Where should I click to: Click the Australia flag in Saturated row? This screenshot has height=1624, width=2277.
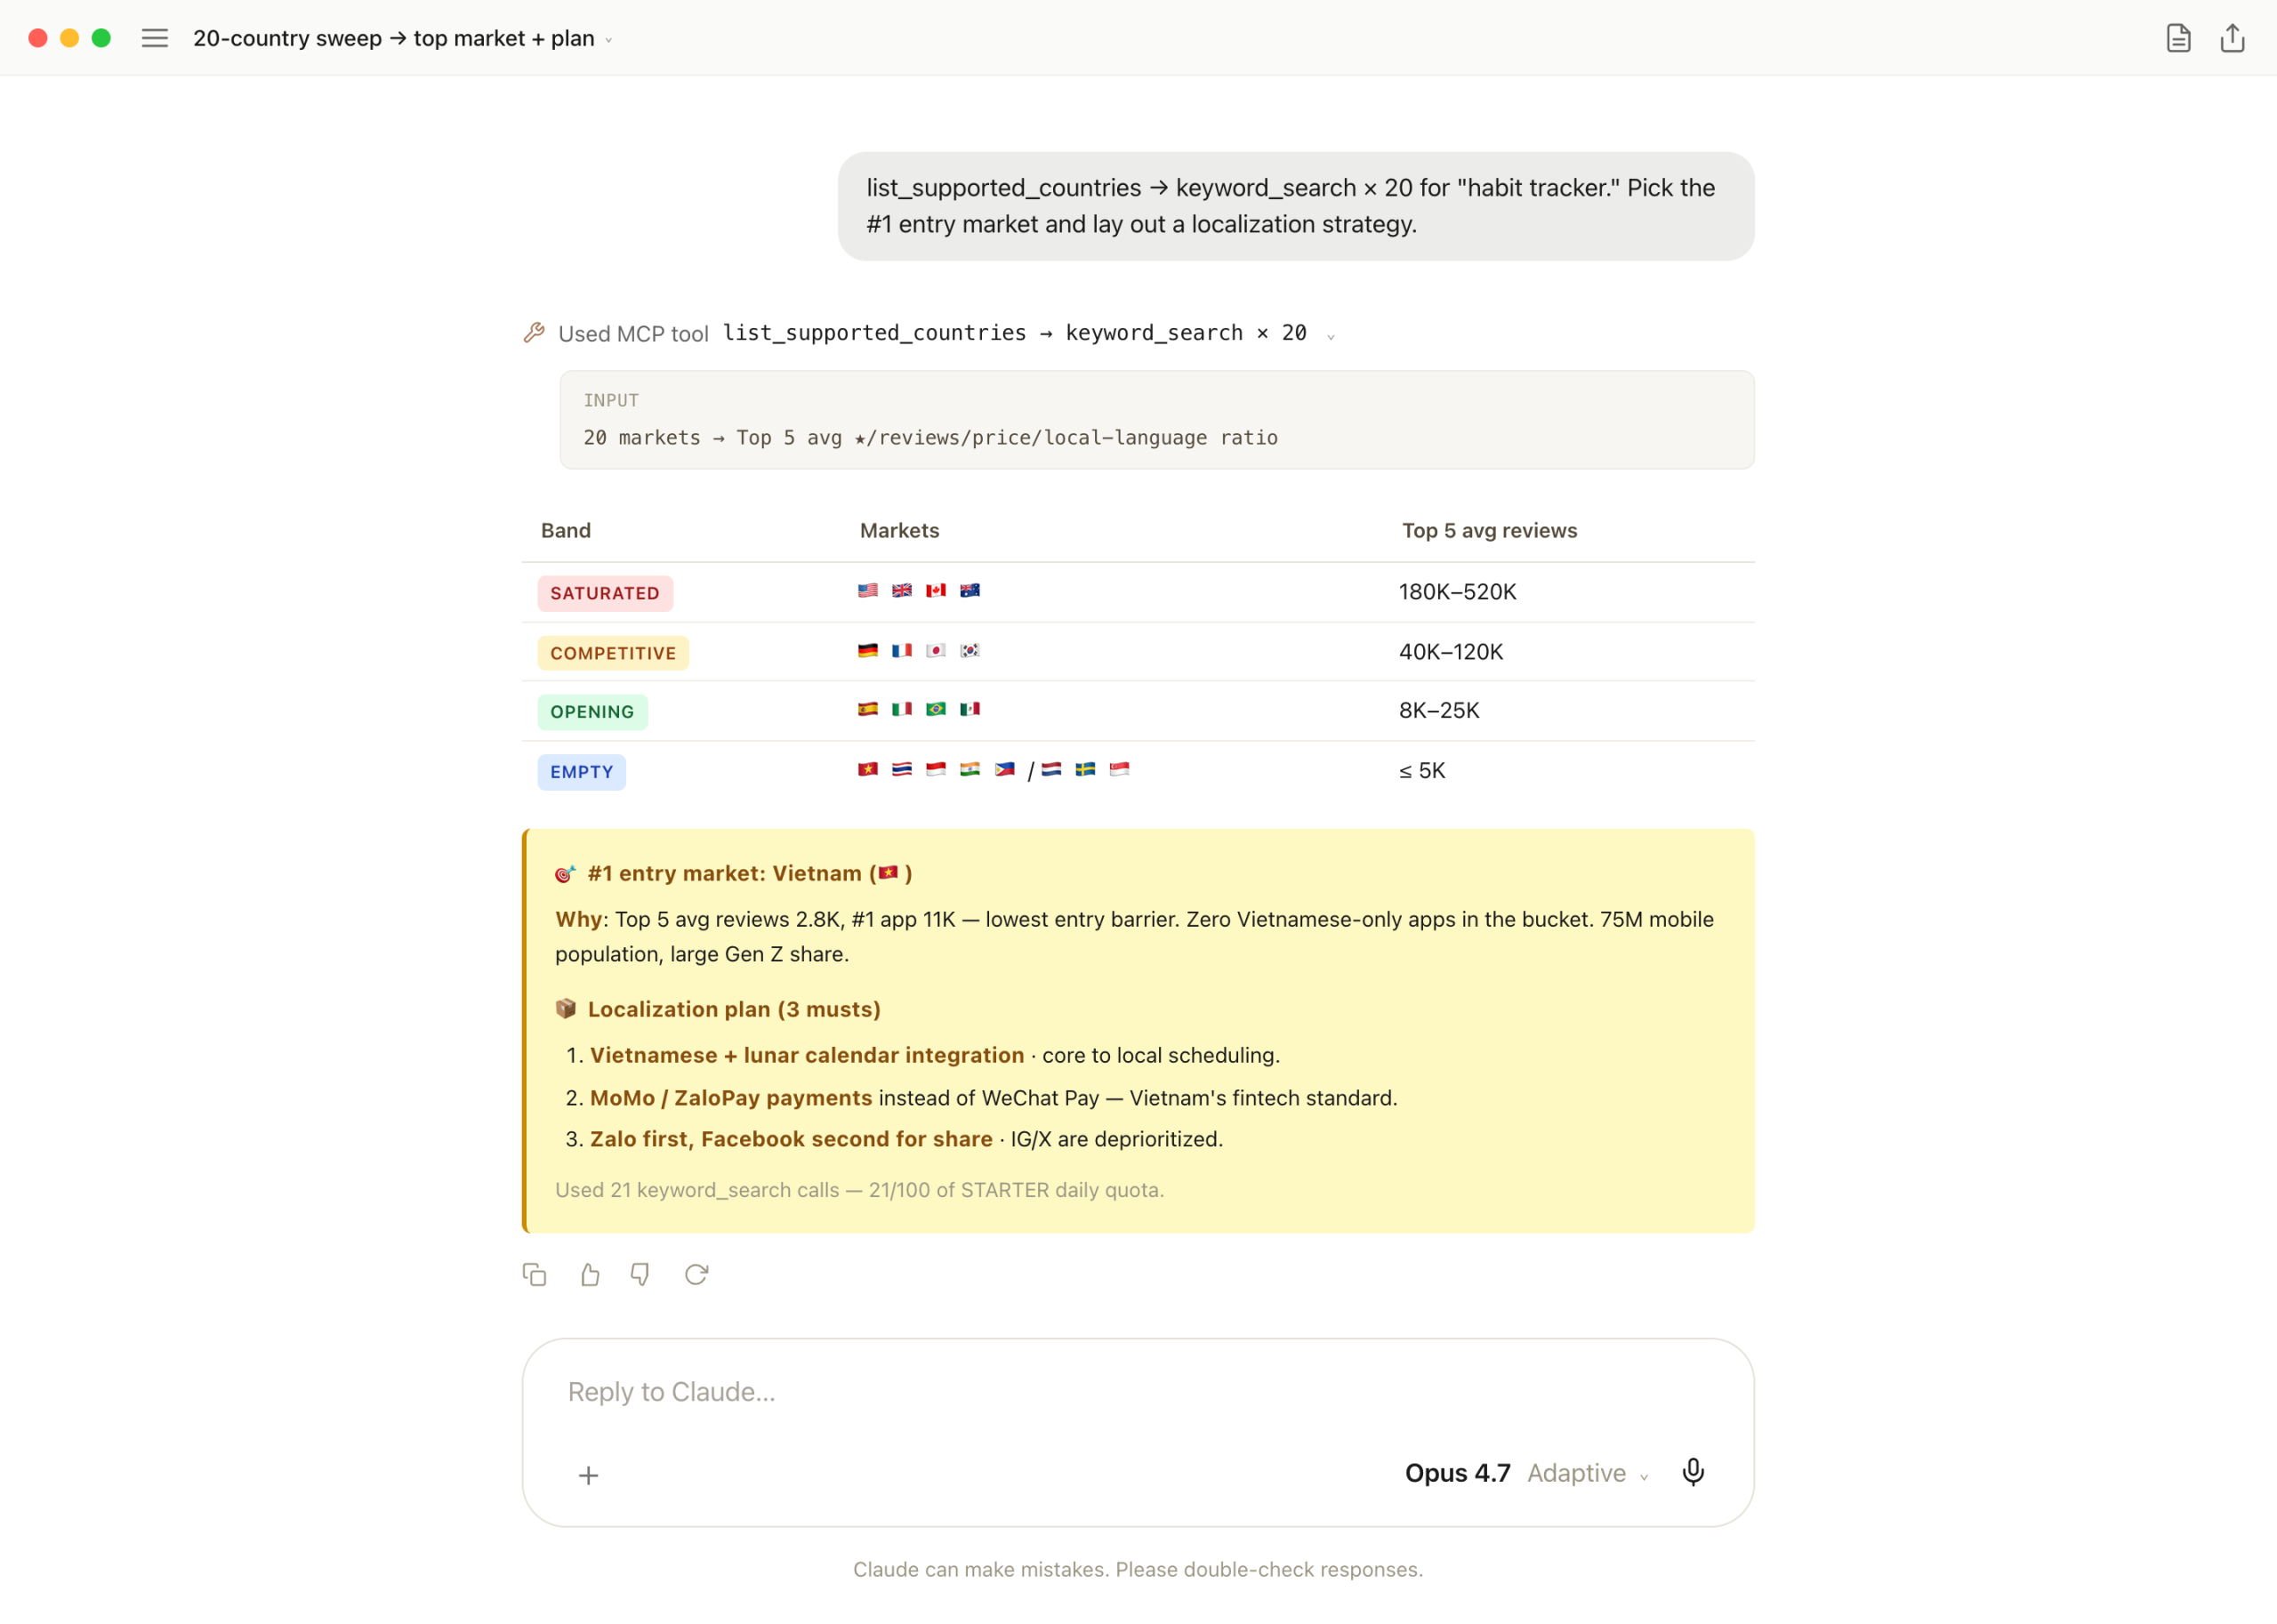point(969,590)
